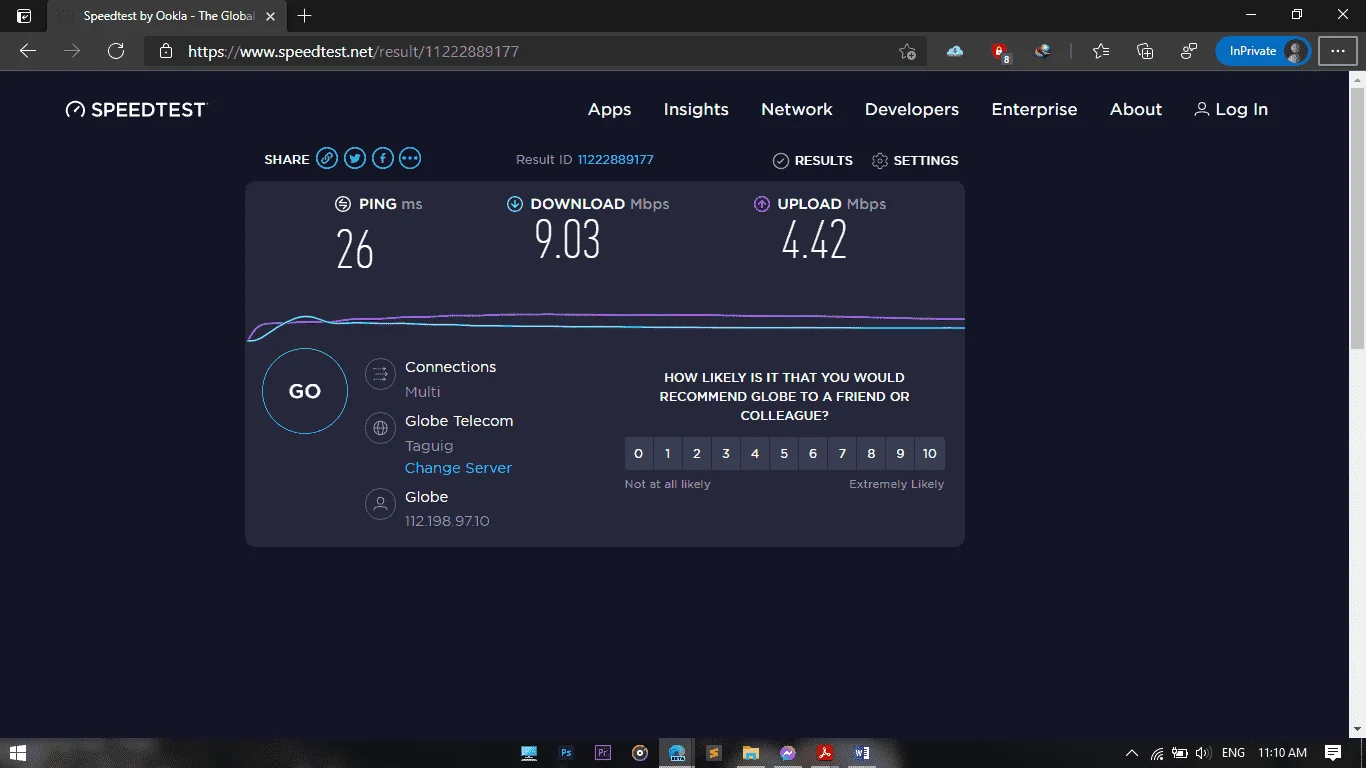View site security lock information

click(x=166, y=51)
